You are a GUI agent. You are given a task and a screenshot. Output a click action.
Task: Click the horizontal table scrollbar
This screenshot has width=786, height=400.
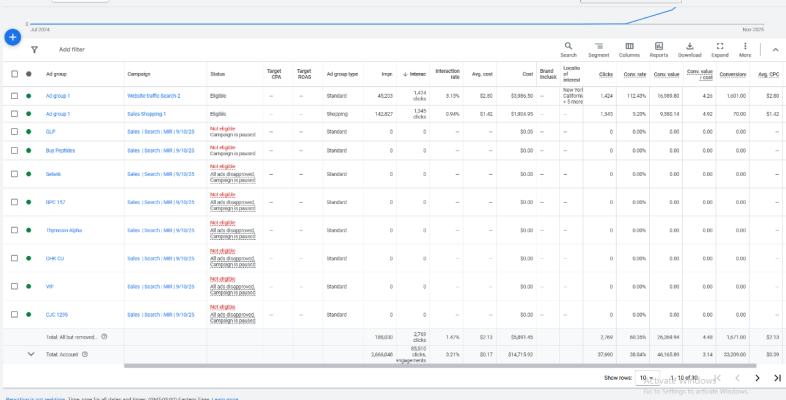[440, 366]
